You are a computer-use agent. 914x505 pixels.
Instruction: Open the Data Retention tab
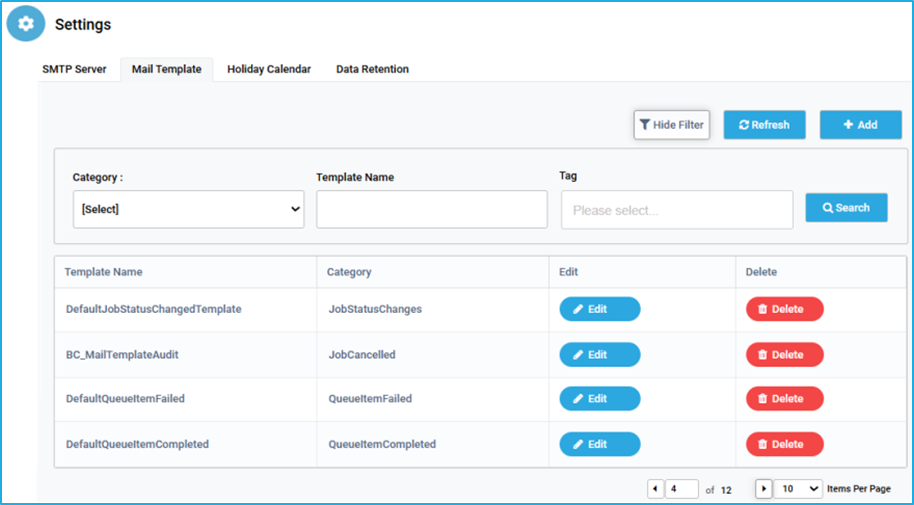372,69
